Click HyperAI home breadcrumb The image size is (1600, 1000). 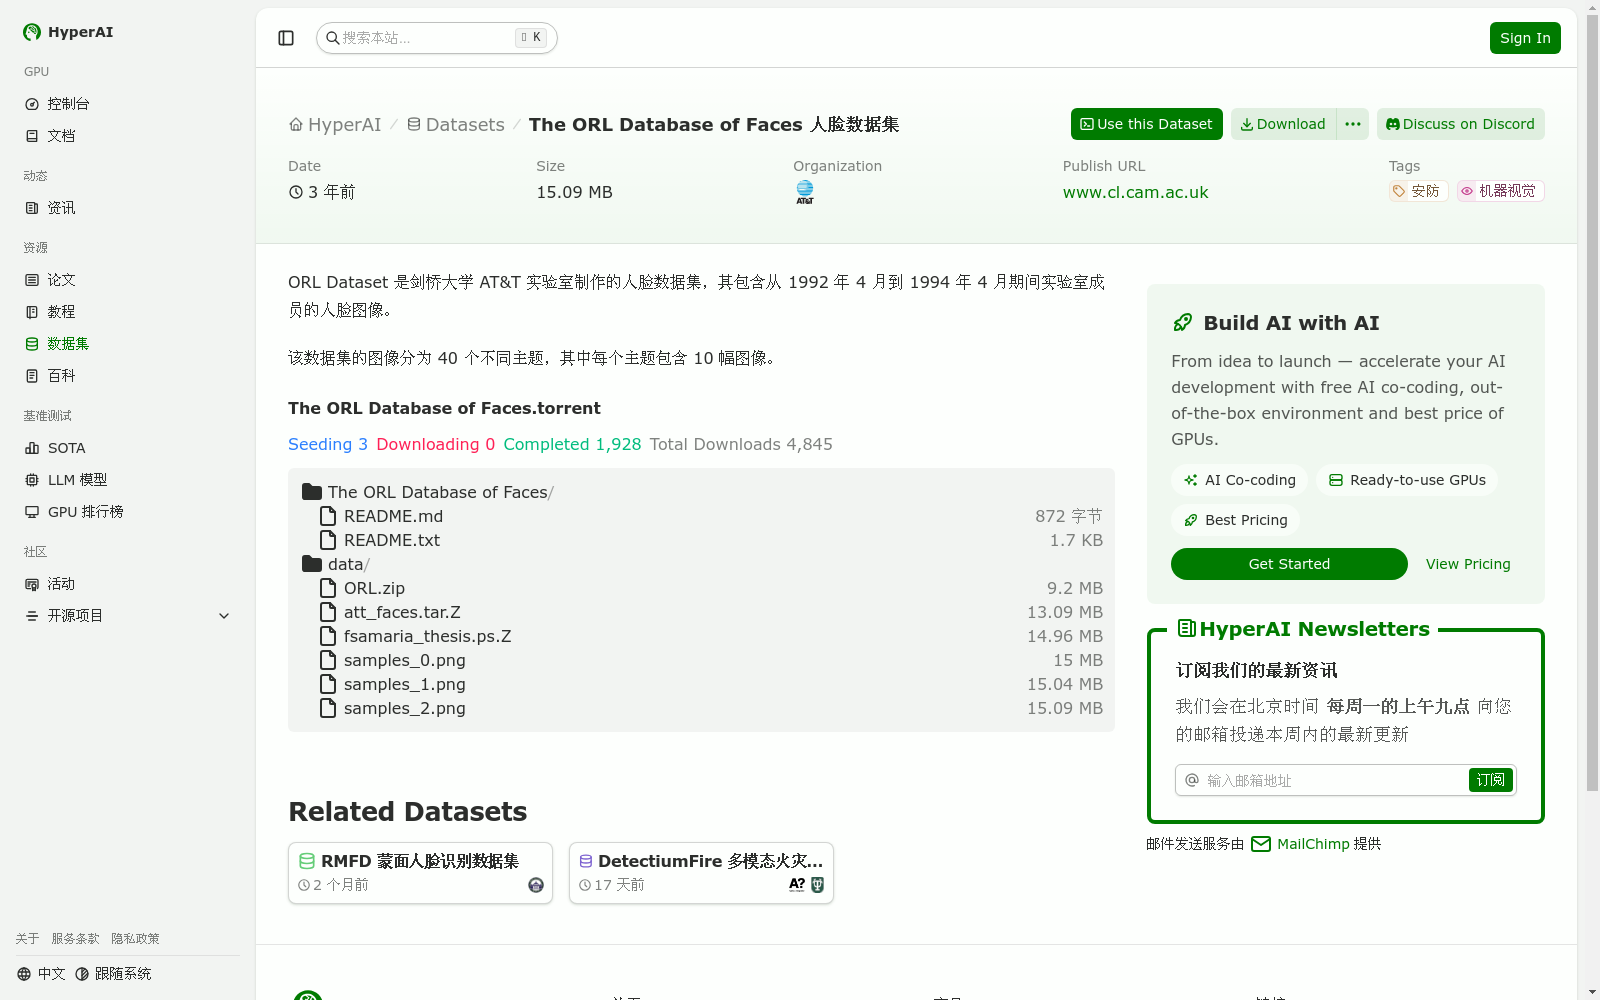(335, 125)
